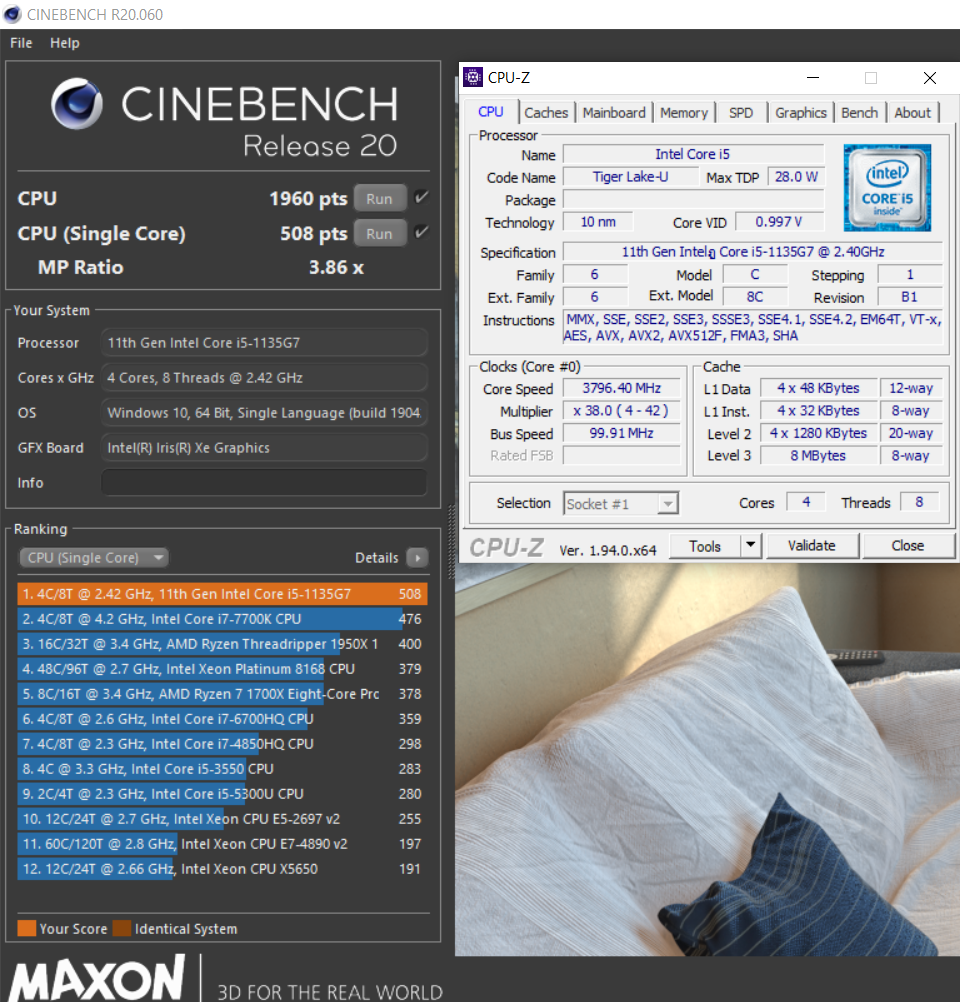Click the Core VID value 0.997 V
This screenshot has height=1002, width=960.
pos(779,222)
